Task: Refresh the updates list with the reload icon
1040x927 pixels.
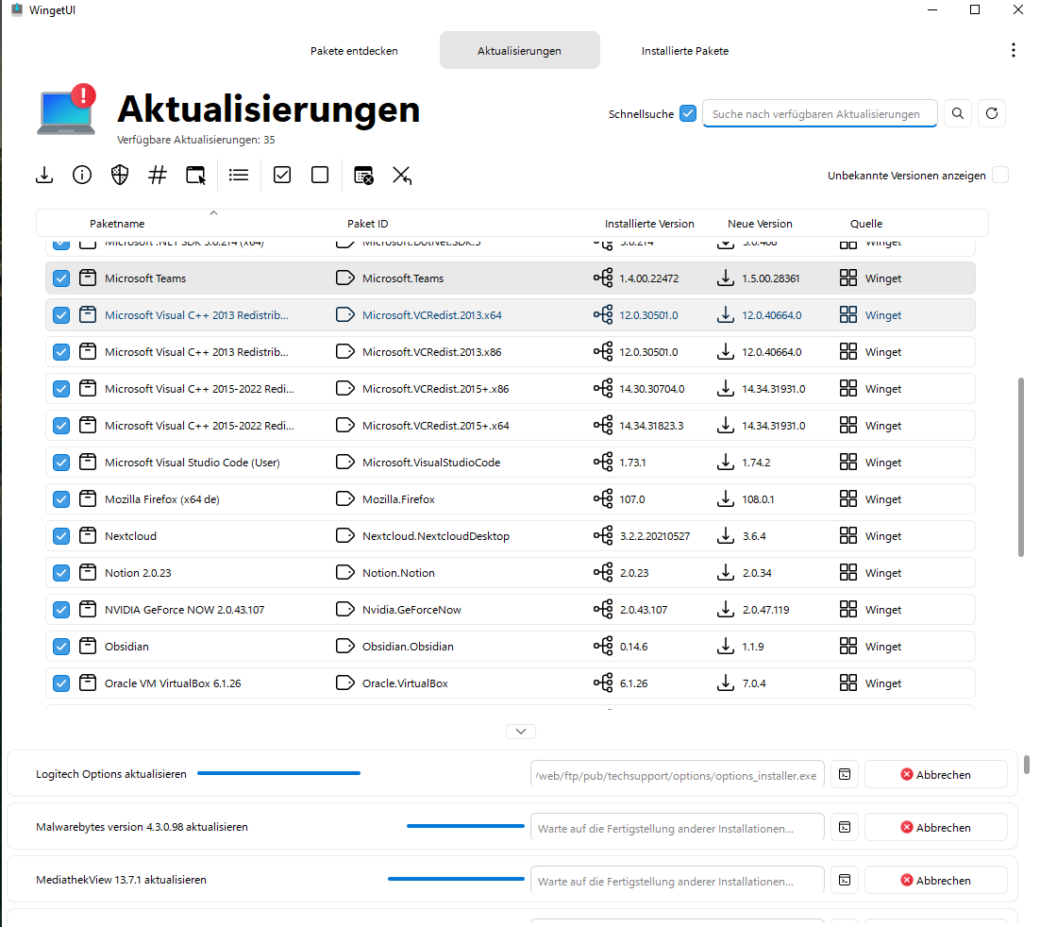Action: (x=991, y=113)
